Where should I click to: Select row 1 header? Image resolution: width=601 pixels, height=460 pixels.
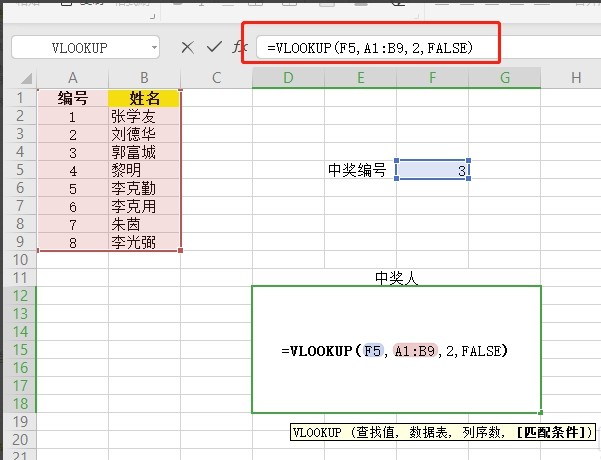click(20, 98)
